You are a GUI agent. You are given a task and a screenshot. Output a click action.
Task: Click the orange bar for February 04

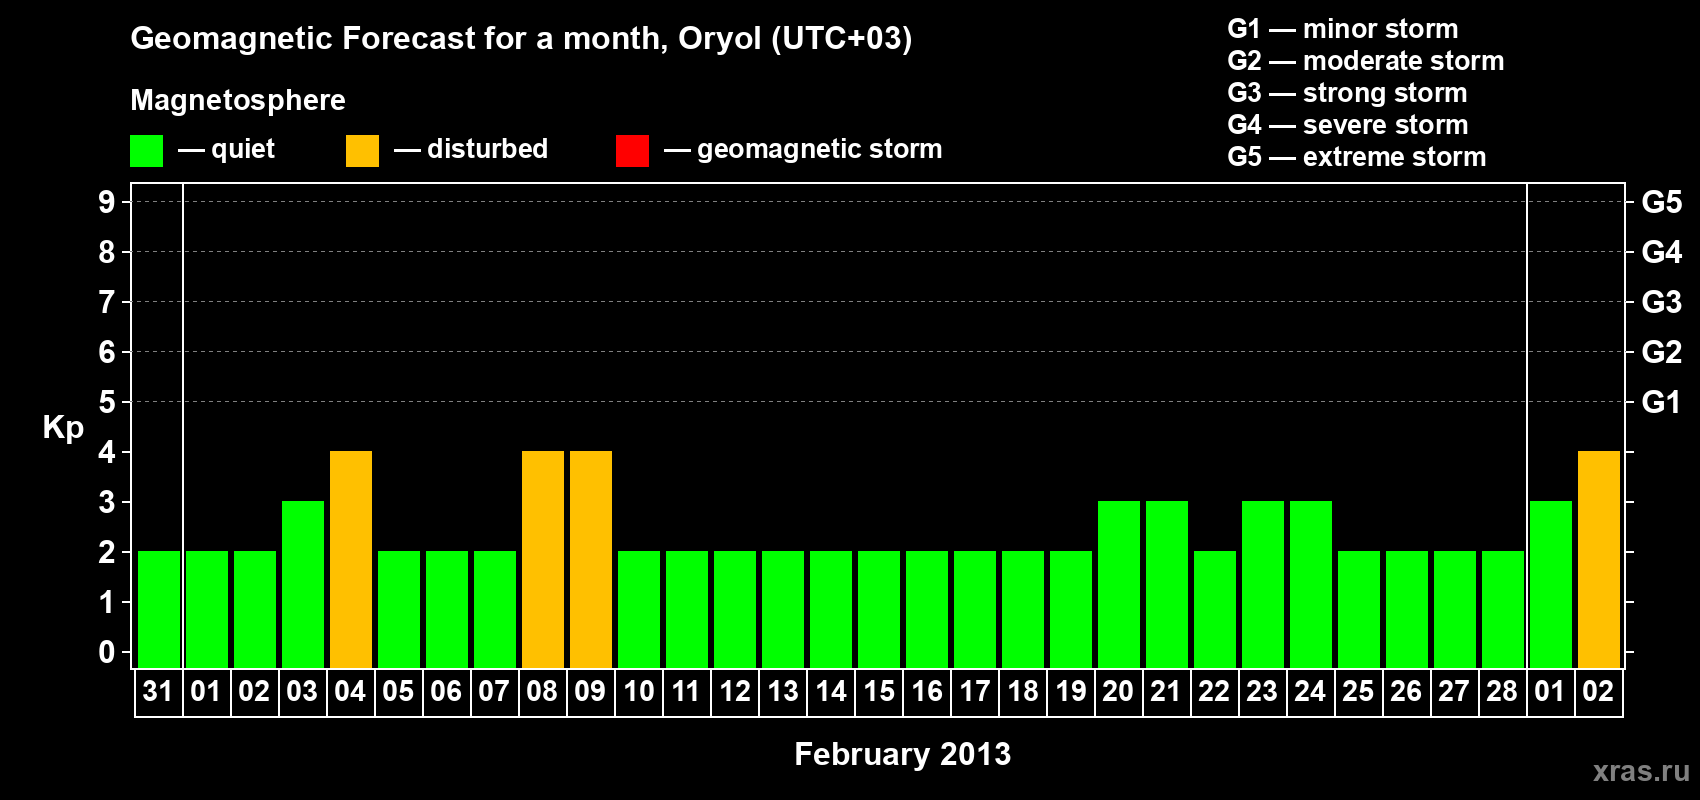coord(351,560)
